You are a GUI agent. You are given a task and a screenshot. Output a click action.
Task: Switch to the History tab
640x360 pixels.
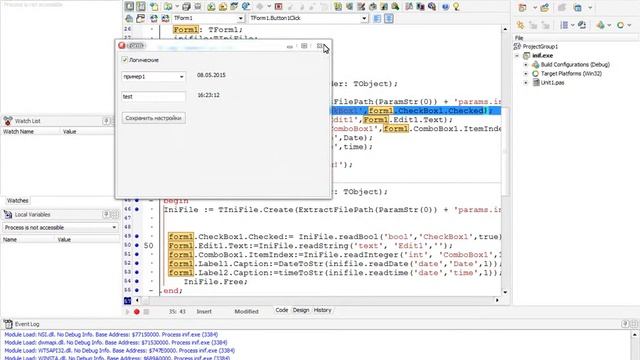322,310
